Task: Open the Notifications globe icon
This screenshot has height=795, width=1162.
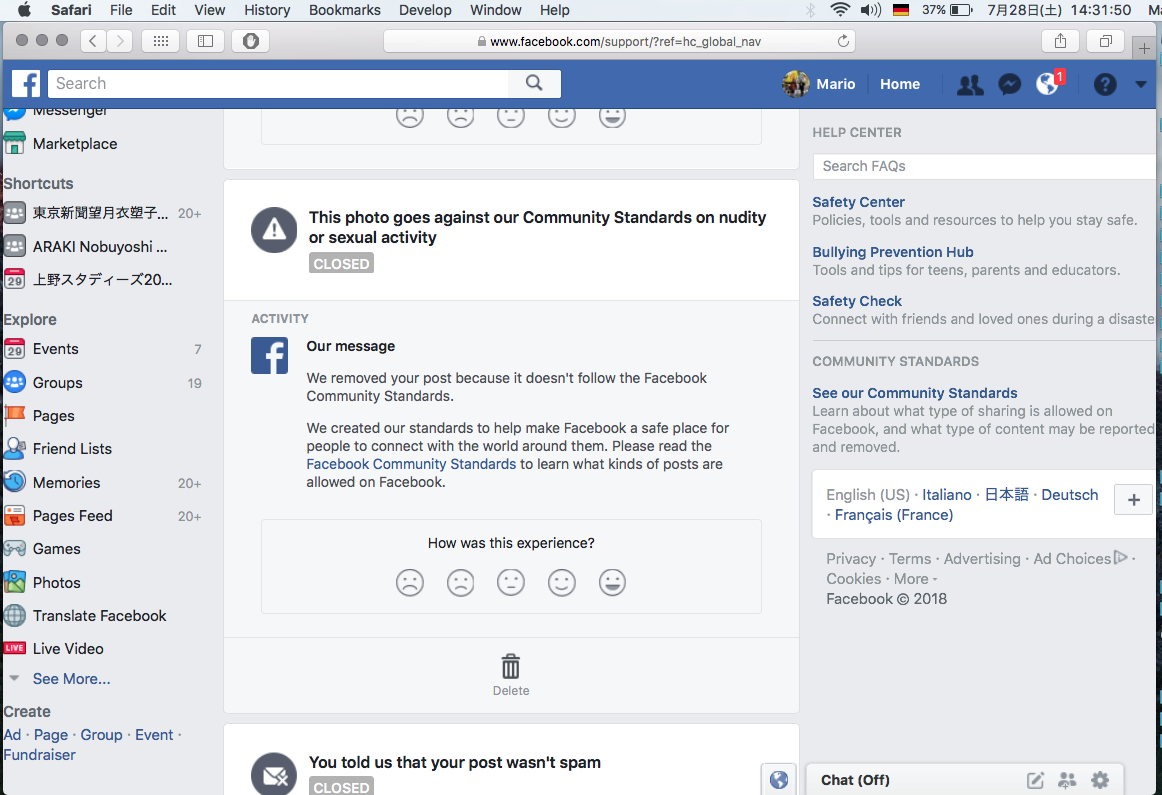Action: (x=1047, y=84)
